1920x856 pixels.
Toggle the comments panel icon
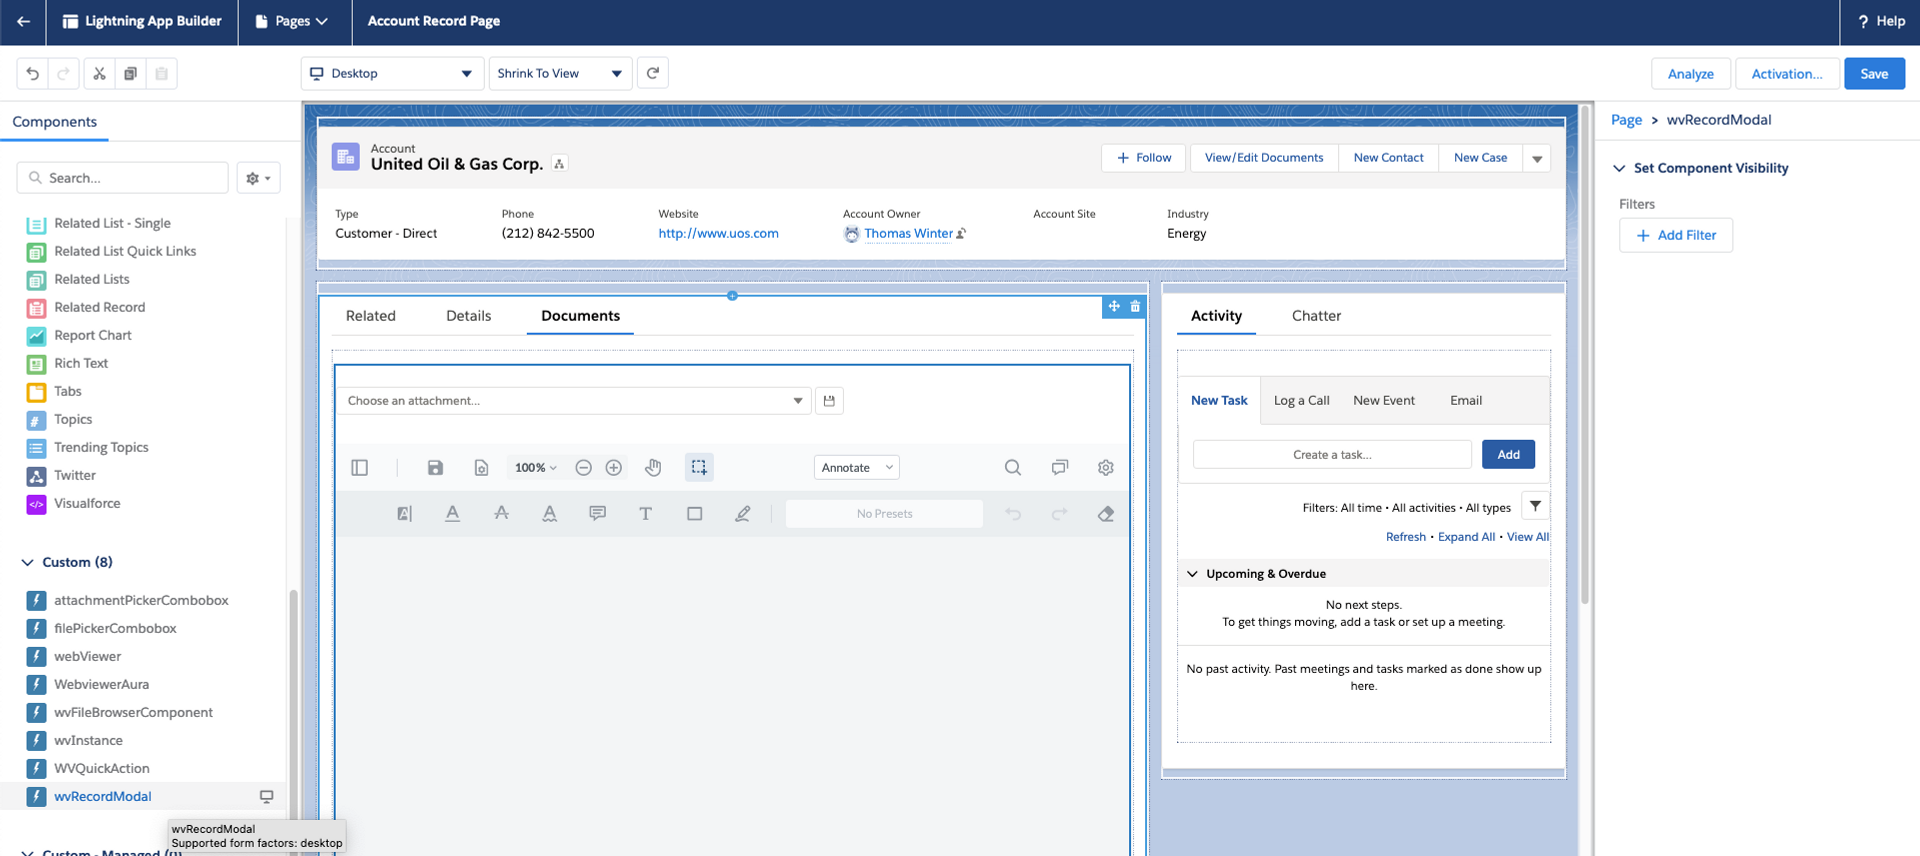[1060, 467]
